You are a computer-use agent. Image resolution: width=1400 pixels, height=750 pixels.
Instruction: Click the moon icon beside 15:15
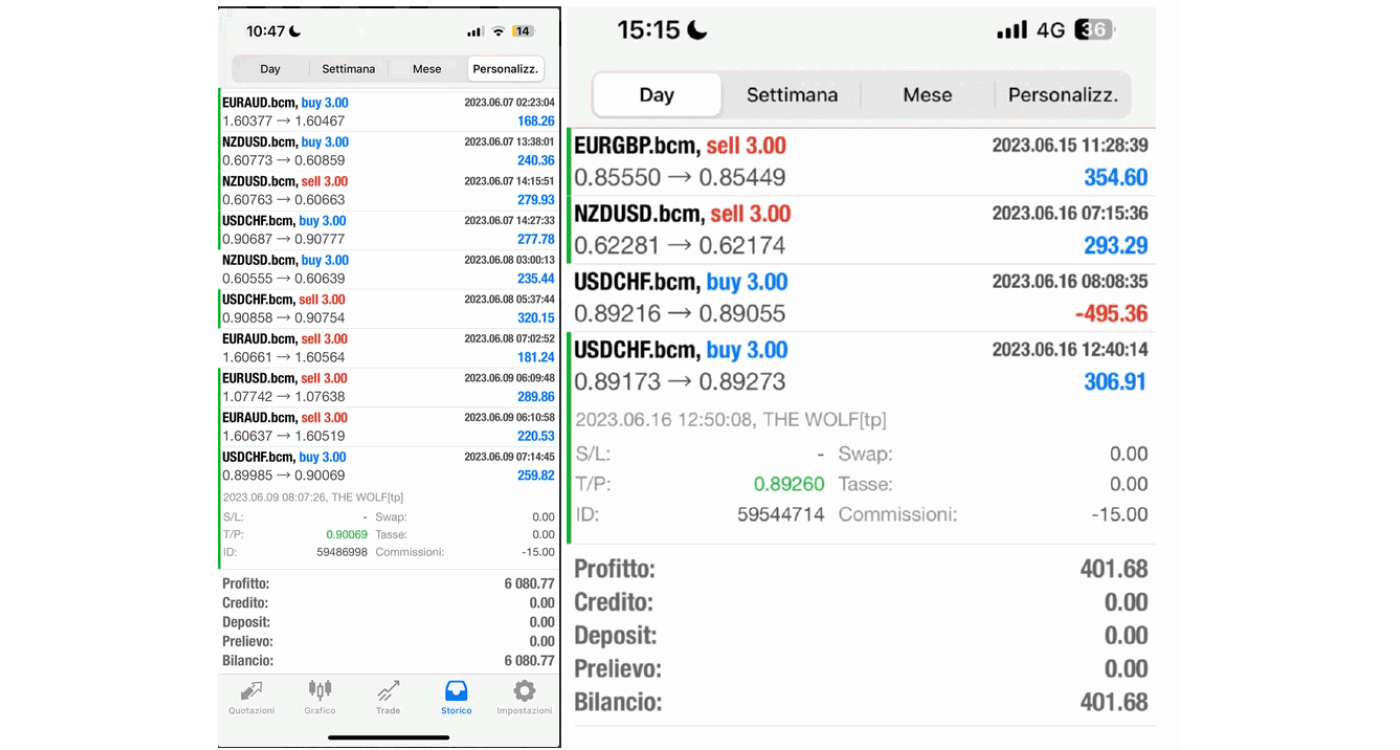(x=697, y=31)
